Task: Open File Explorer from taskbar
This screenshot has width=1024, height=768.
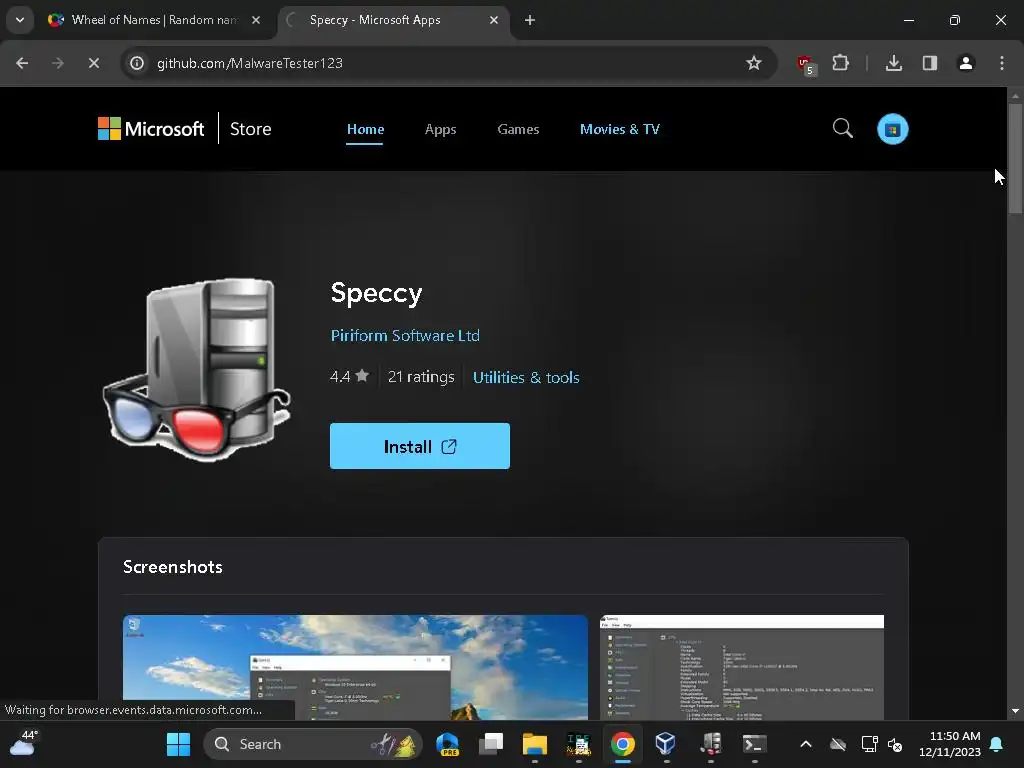Action: pos(535,744)
